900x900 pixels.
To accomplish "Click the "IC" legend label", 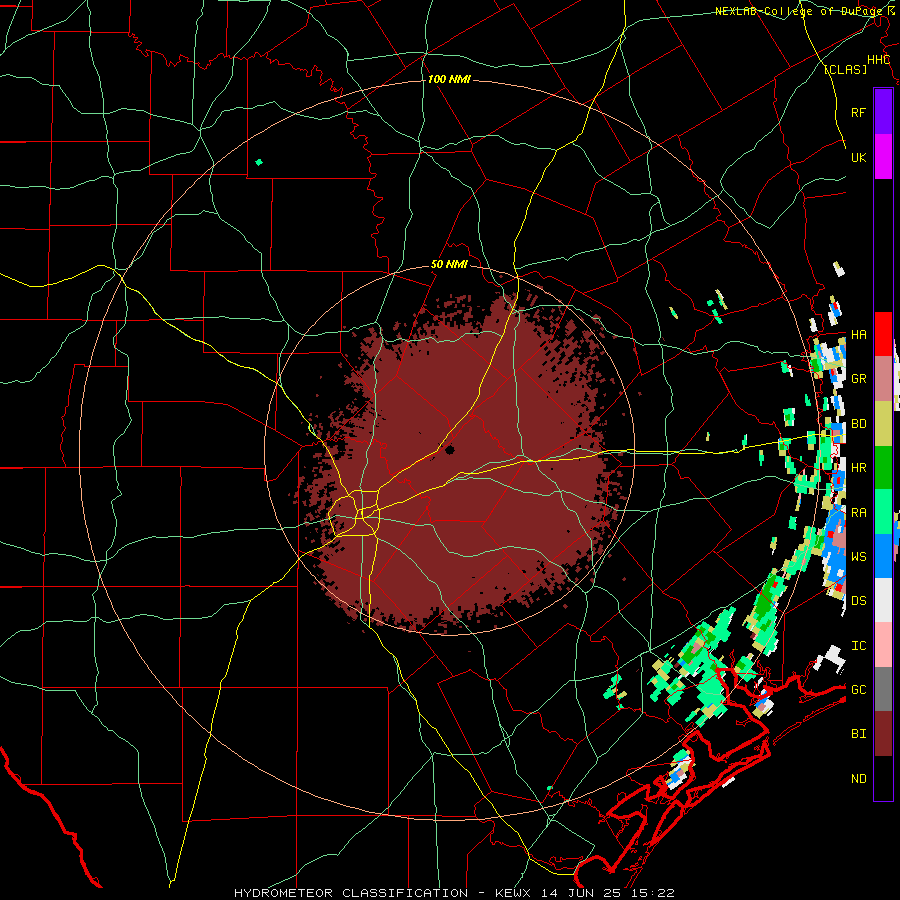I will coord(858,646).
